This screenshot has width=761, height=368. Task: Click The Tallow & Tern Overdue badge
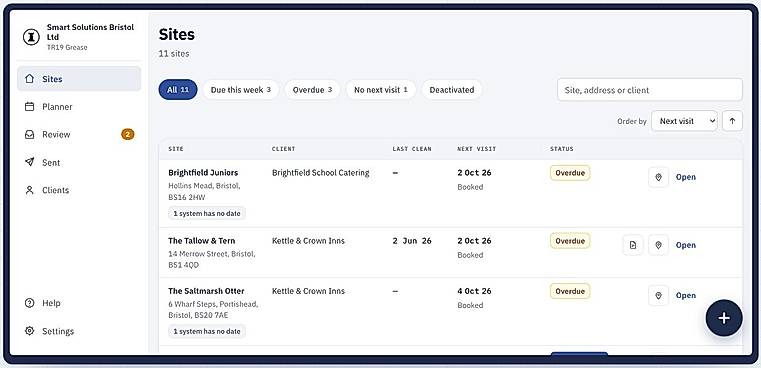click(x=570, y=241)
